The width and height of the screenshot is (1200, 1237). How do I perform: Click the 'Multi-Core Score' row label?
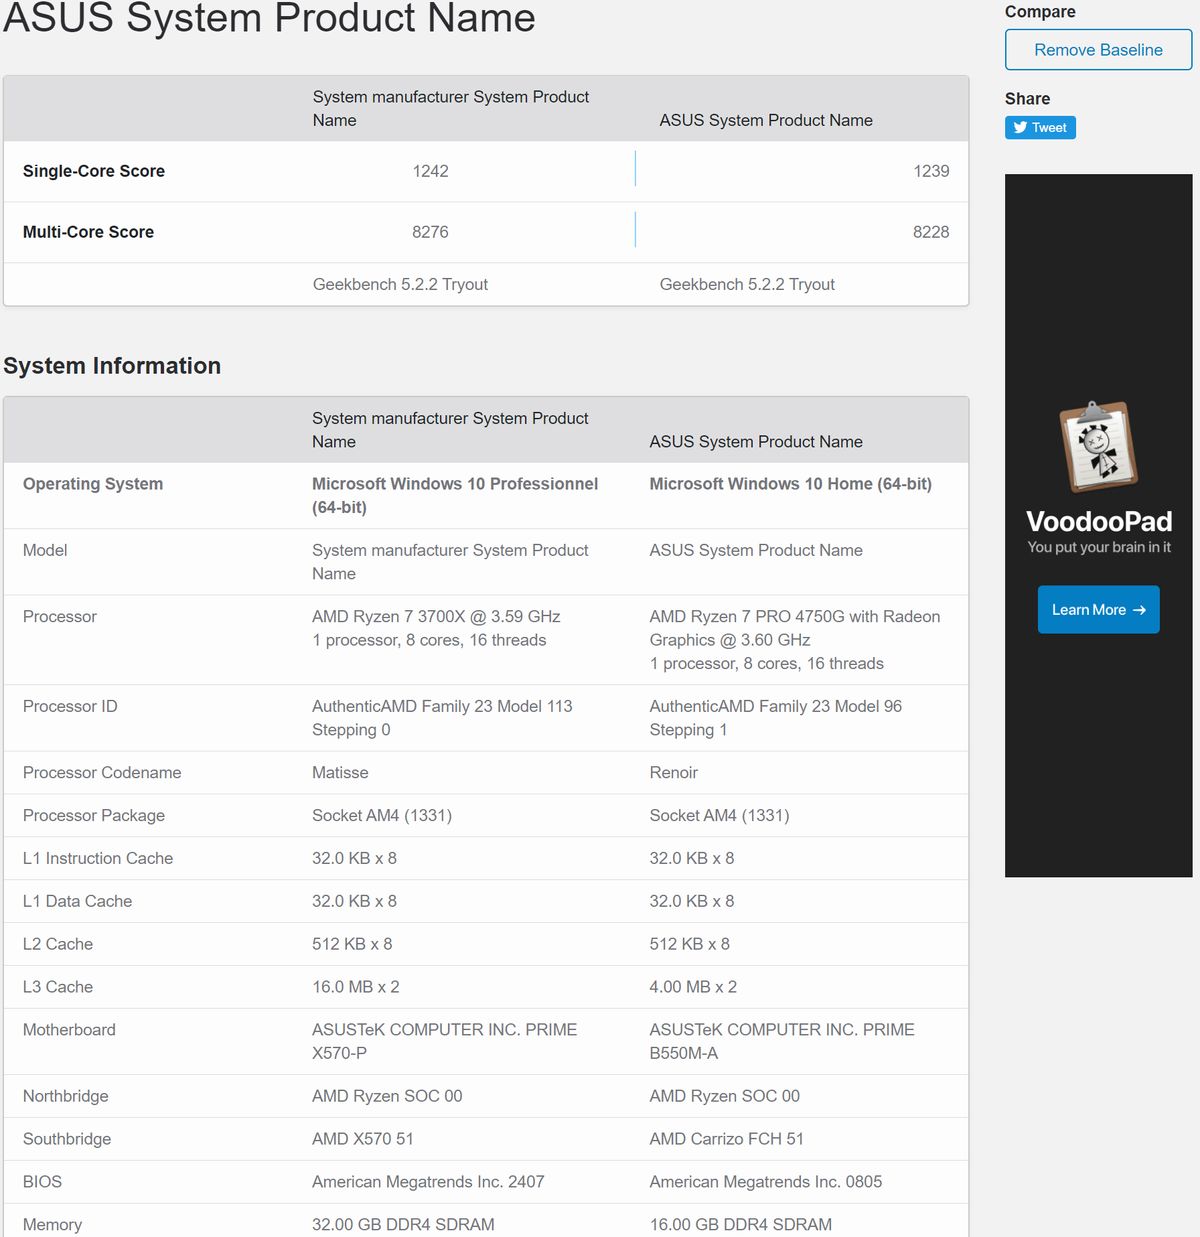[x=88, y=232]
